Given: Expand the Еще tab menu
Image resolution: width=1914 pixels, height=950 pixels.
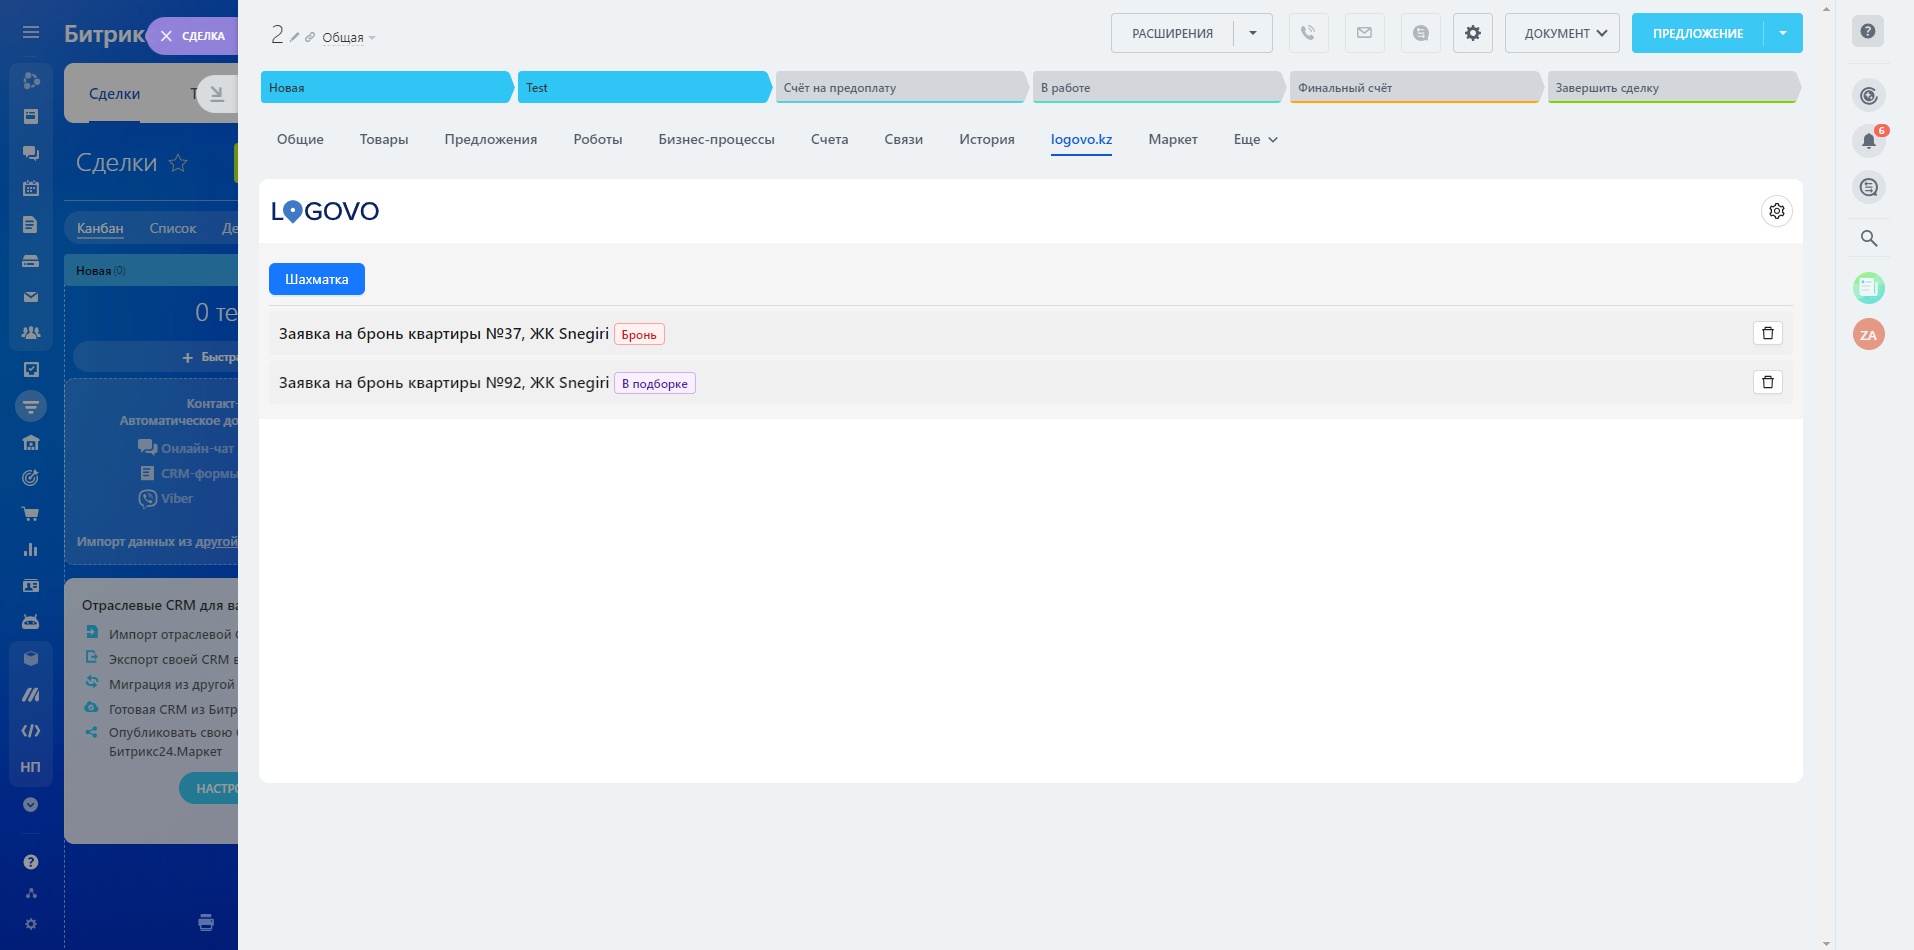Looking at the screenshot, I should (1255, 139).
